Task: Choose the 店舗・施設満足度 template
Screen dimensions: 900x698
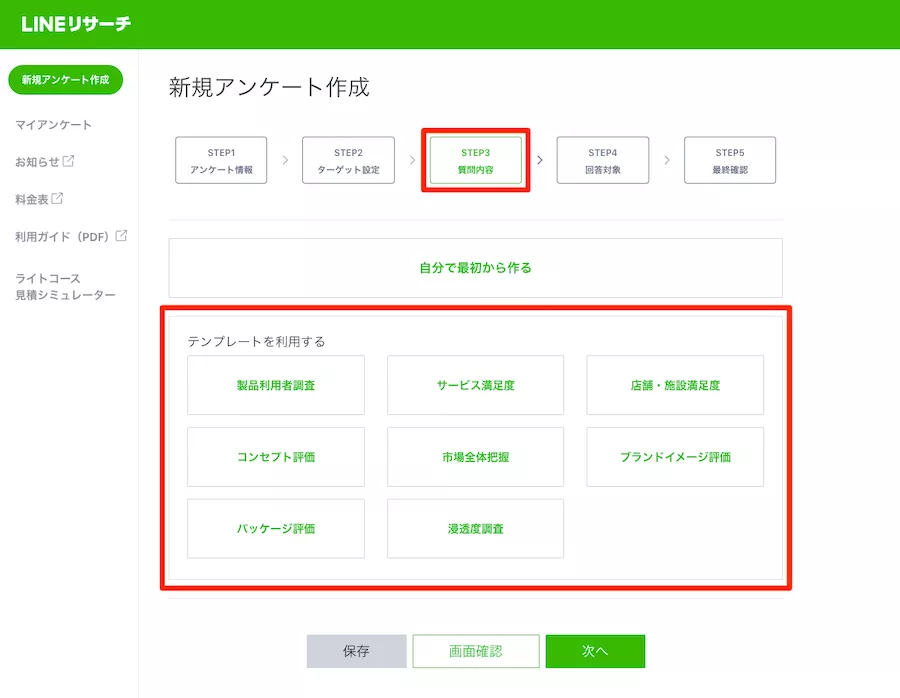Action: click(x=675, y=385)
